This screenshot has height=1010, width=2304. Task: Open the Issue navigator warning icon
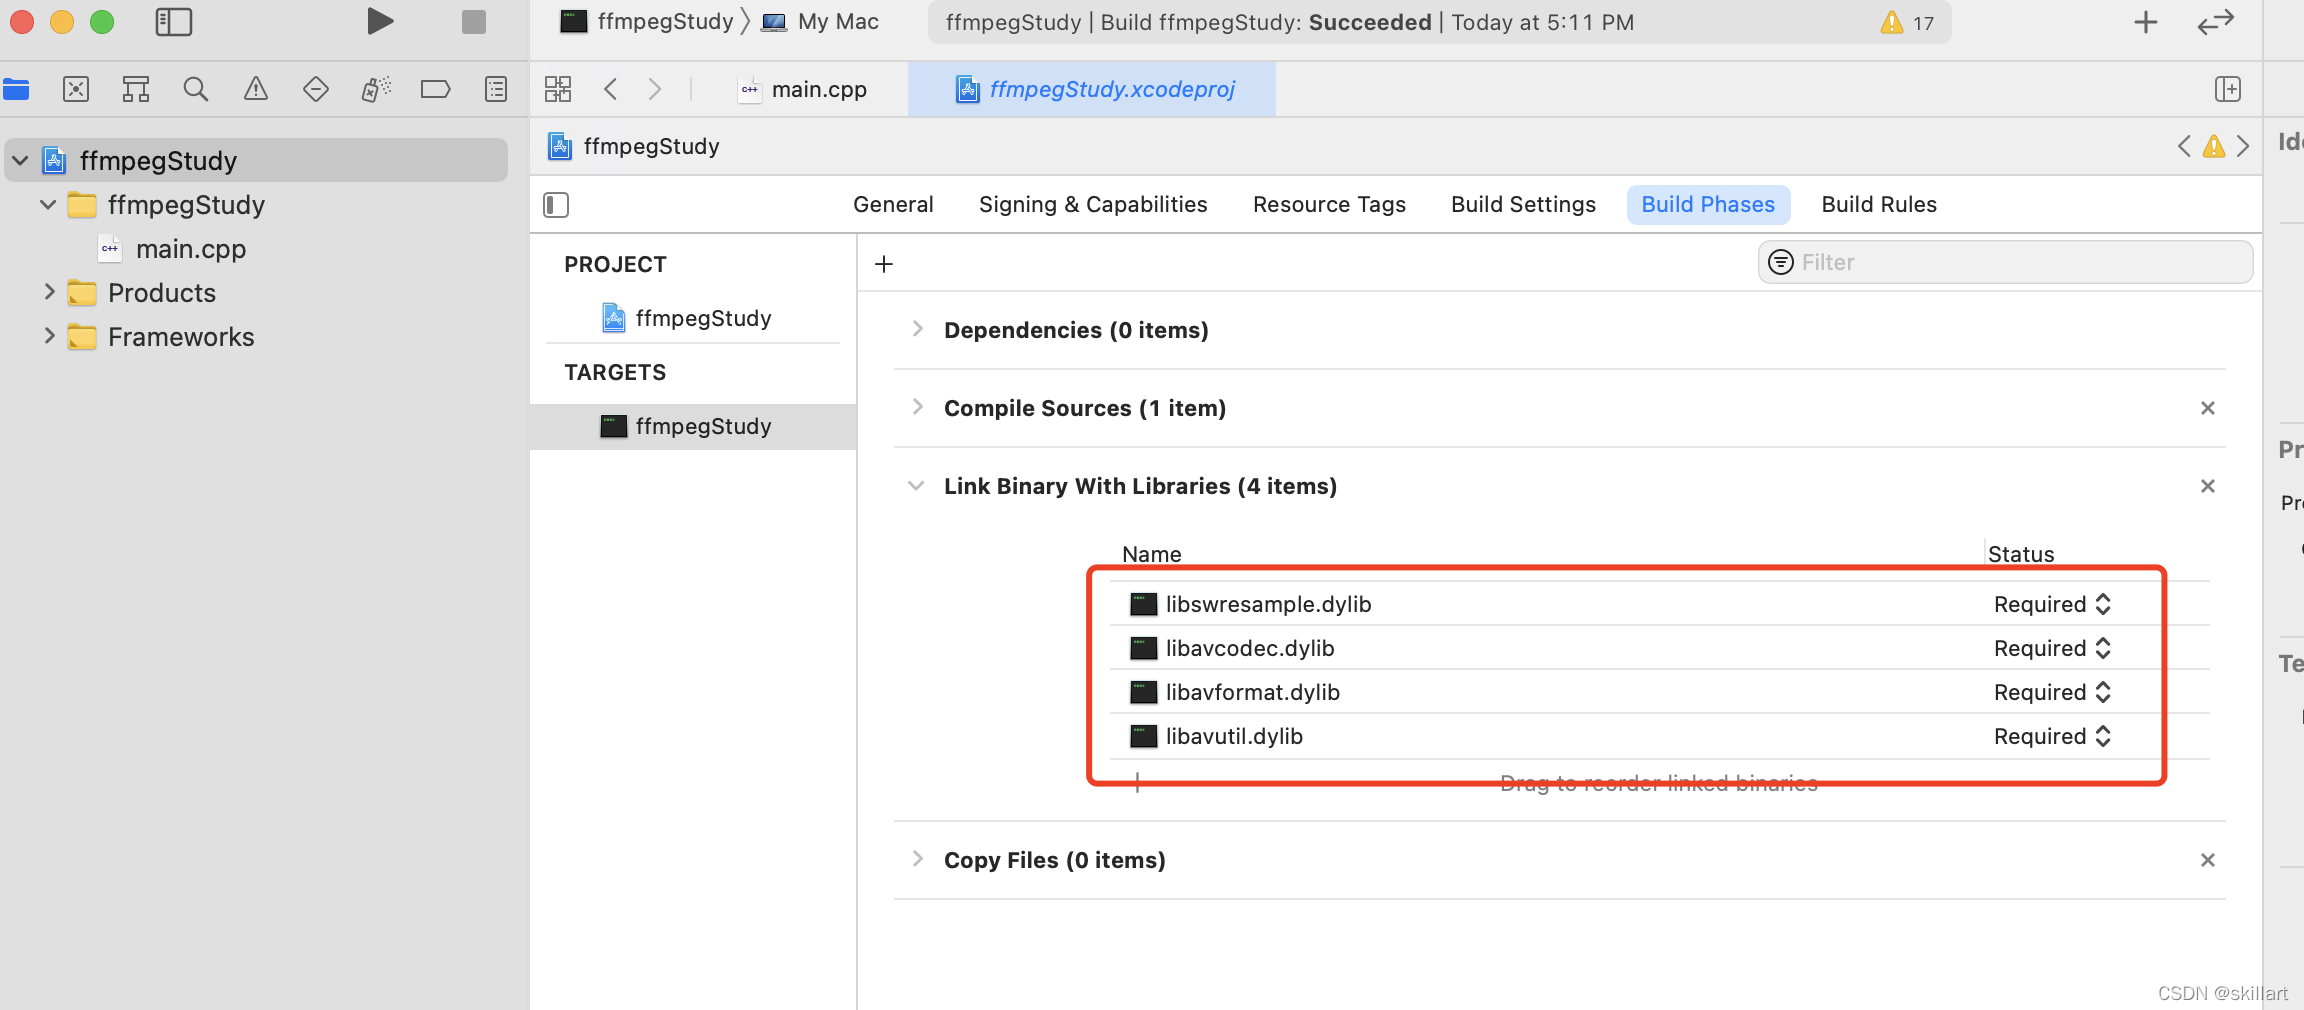[x=256, y=89]
